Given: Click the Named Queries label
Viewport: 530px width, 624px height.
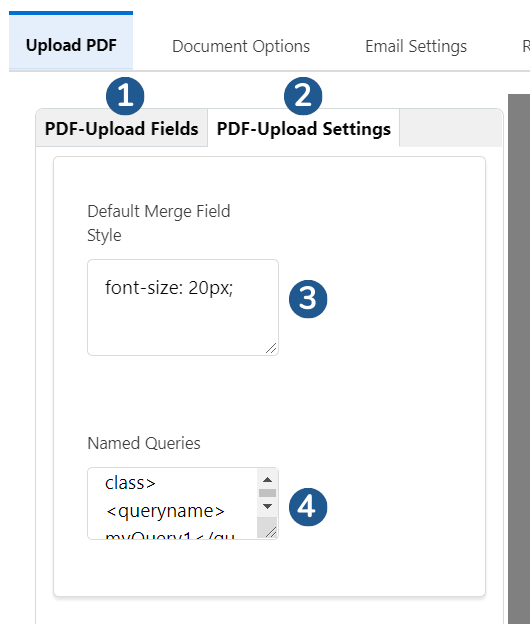Looking at the screenshot, I should click(x=144, y=443).
